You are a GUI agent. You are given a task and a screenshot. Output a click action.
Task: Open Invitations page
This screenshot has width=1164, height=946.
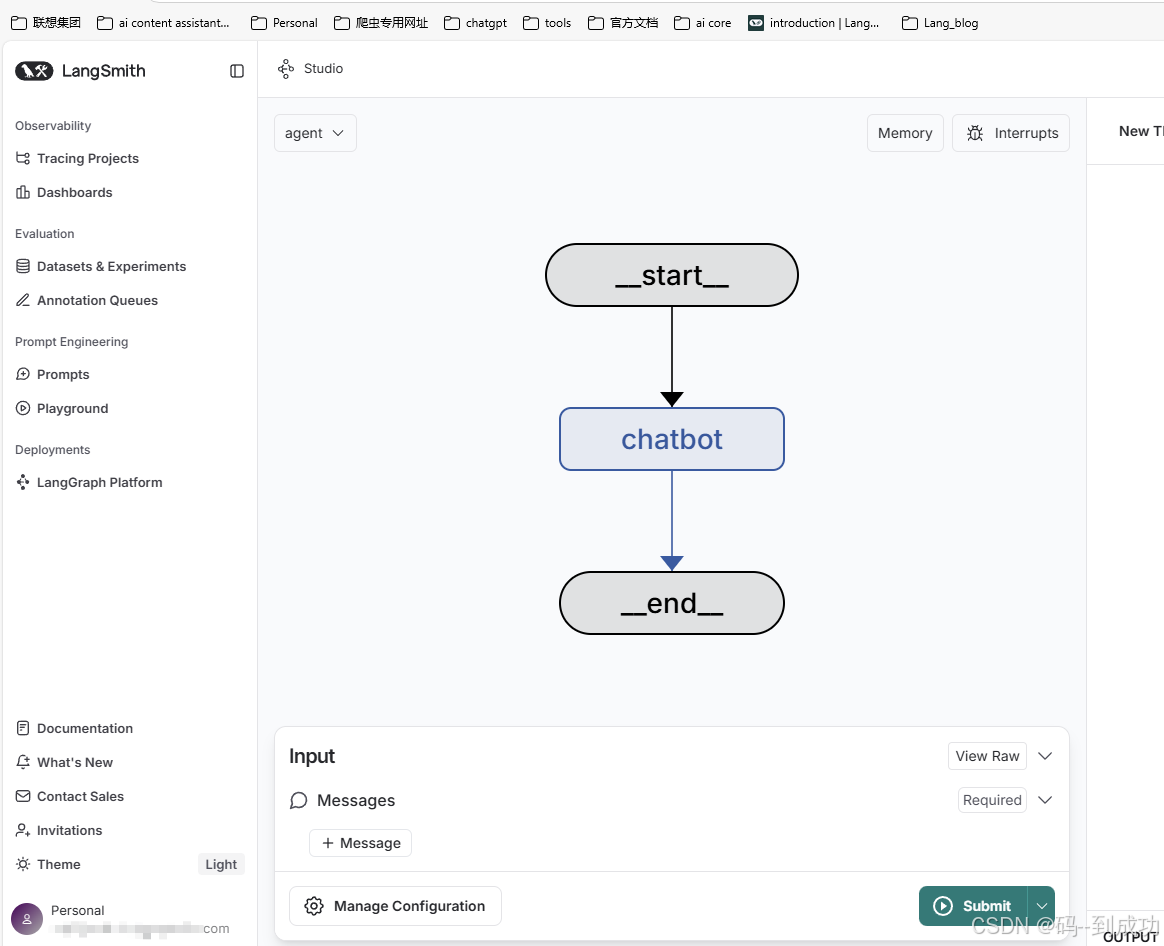click(x=70, y=830)
